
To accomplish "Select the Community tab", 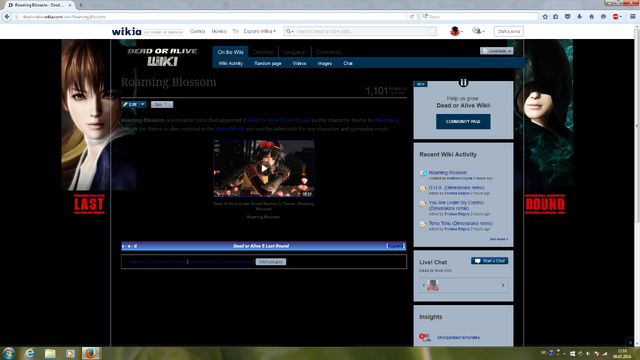I will 329,52.
